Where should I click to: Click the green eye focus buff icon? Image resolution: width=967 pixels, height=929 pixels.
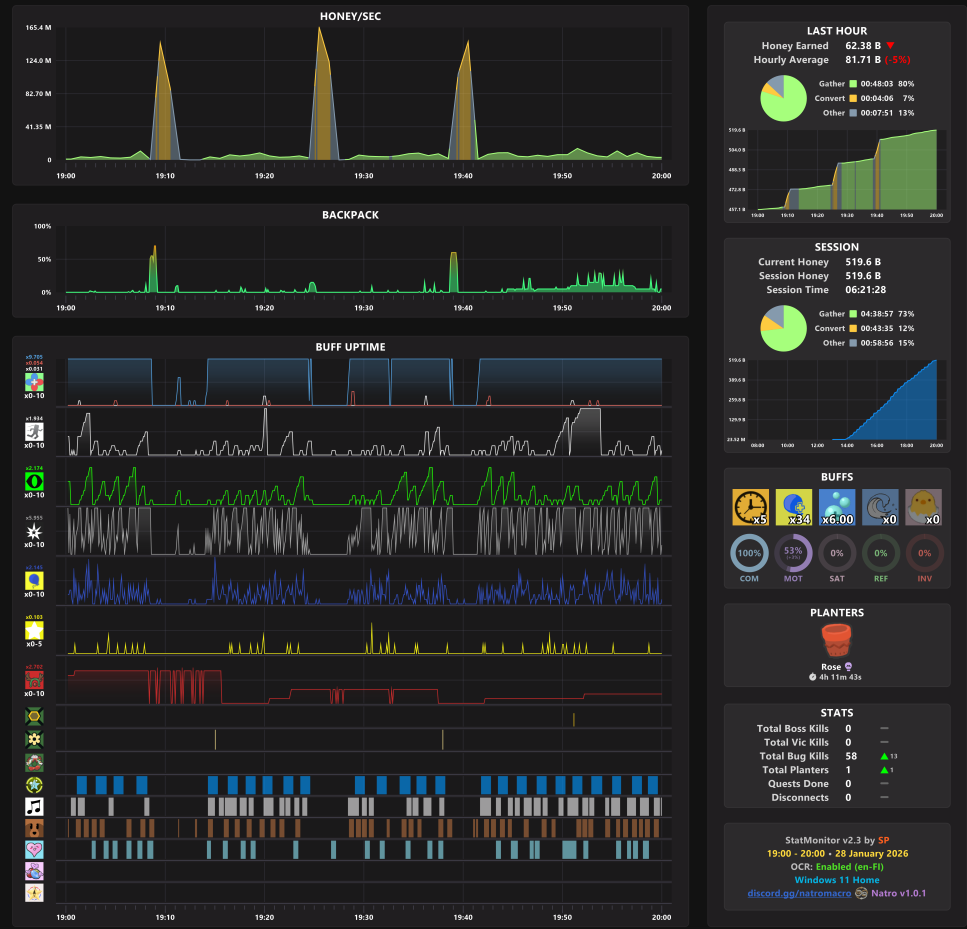[x=34, y=481]
